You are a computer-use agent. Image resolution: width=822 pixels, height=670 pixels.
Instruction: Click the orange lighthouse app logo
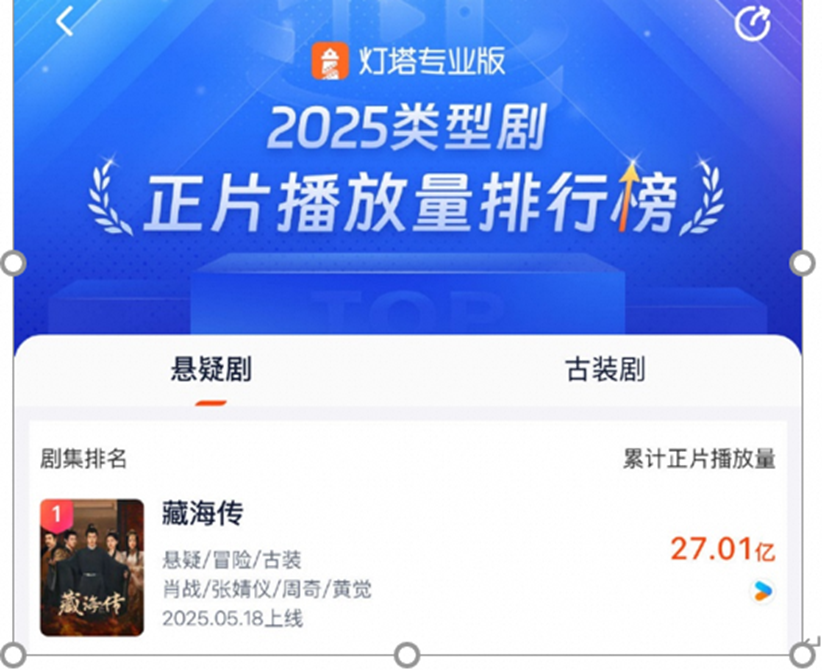[330, 61]
